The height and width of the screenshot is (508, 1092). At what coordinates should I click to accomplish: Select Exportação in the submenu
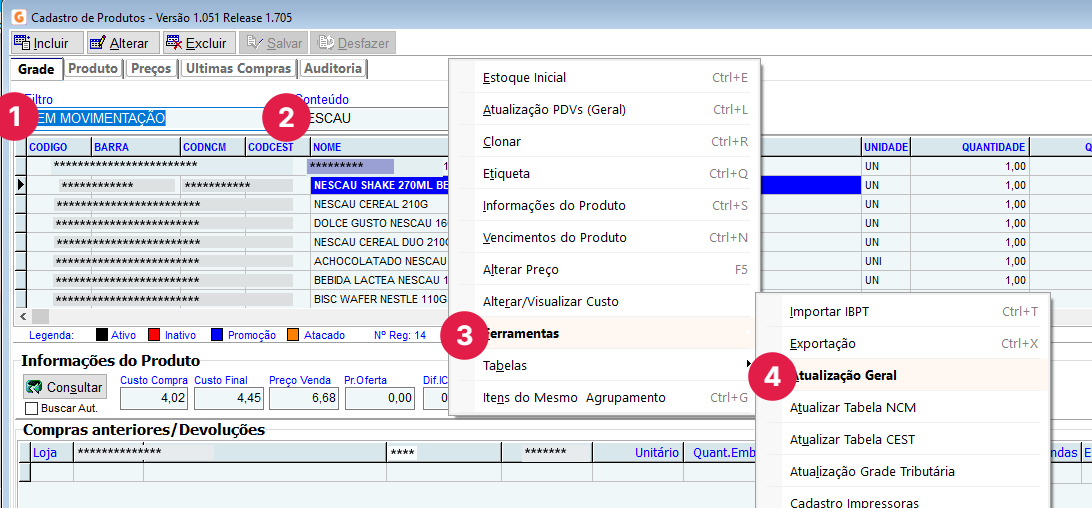tap(902, 344)
